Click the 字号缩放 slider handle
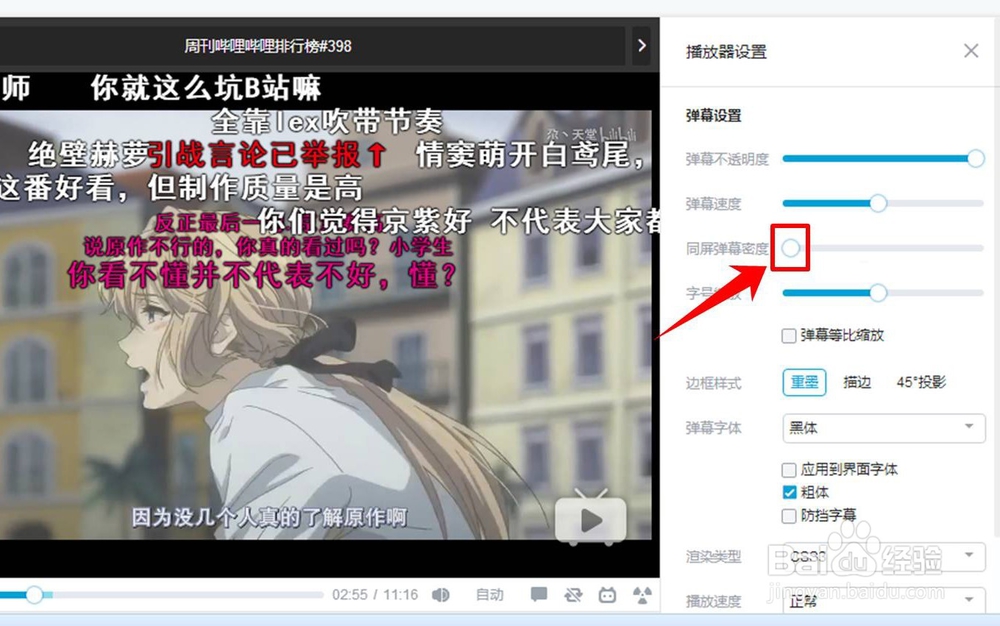 [x=878, y=293]
